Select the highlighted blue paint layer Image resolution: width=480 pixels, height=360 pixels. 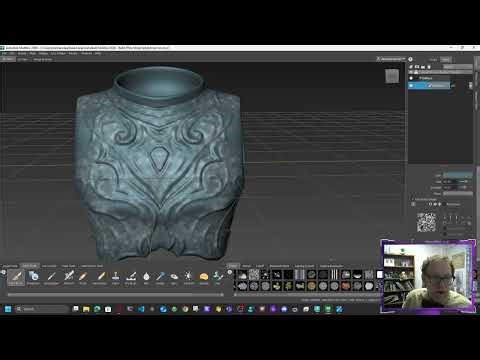429,86
